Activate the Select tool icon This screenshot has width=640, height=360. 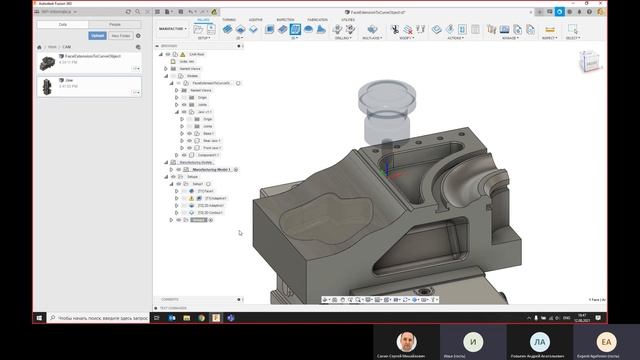pyautogui.click(x=572, y=29)
